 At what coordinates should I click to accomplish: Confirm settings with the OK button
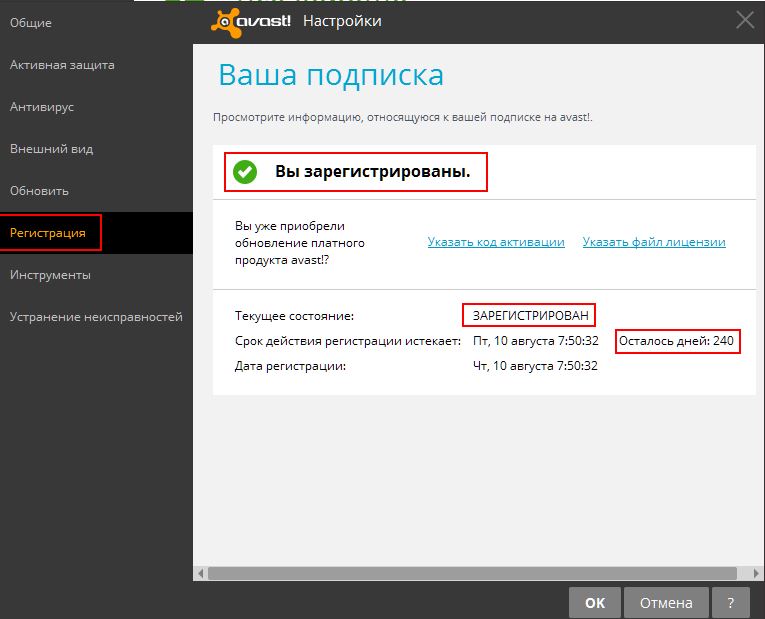[595, 603]
